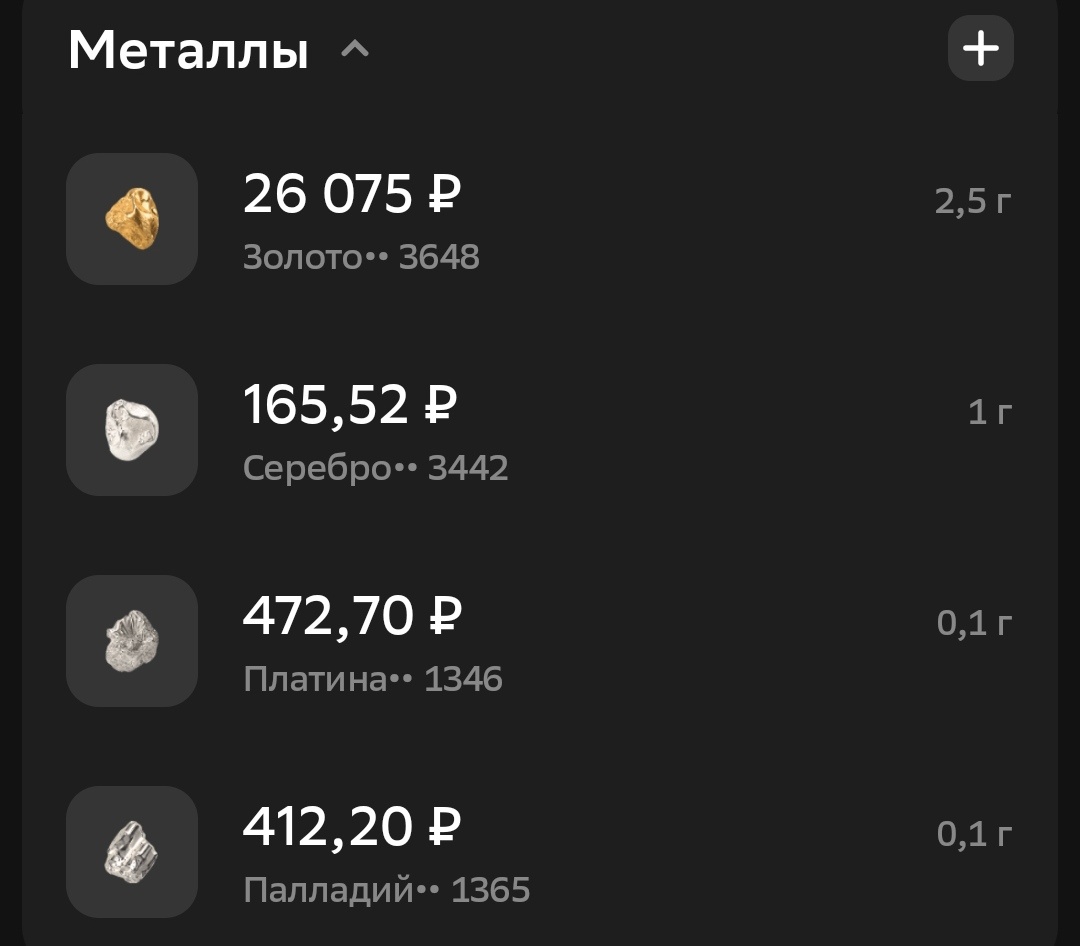Viewport: 1080px width, 946px height.
Task: Tap the platinum nugget icon
Action: tap(131, 641)
